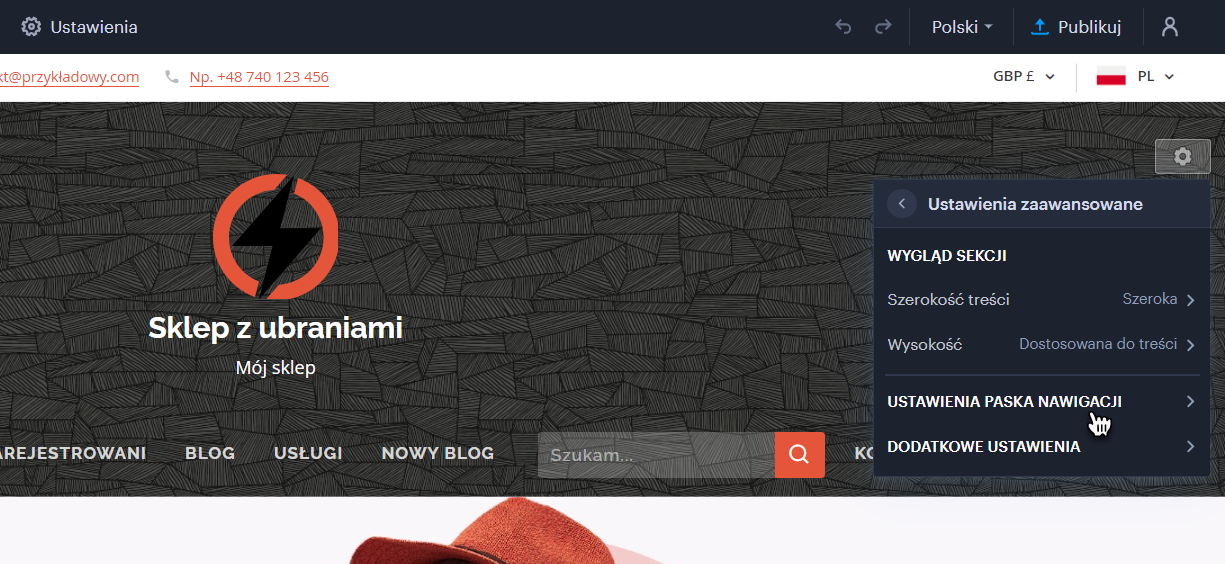
Task: Click the Publikuj upload arrow icon
Action: click(1040, 27)
